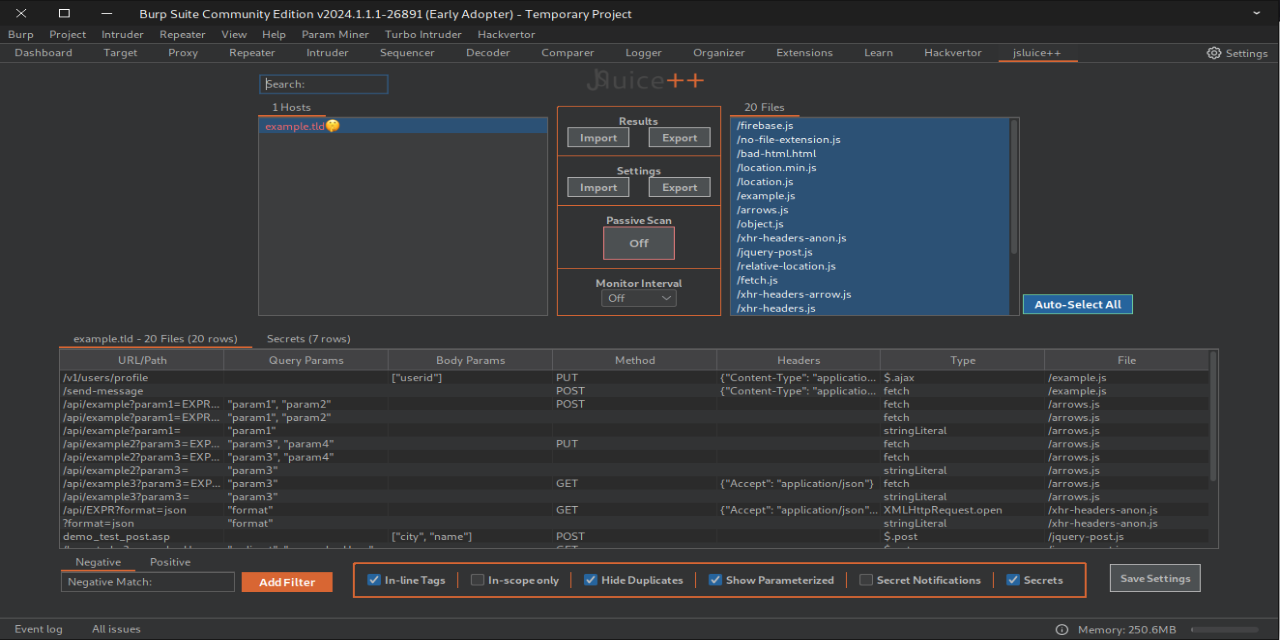Switch to the Positive filter tab
This screenshot has height=640, width=1280.
(170, 561)
